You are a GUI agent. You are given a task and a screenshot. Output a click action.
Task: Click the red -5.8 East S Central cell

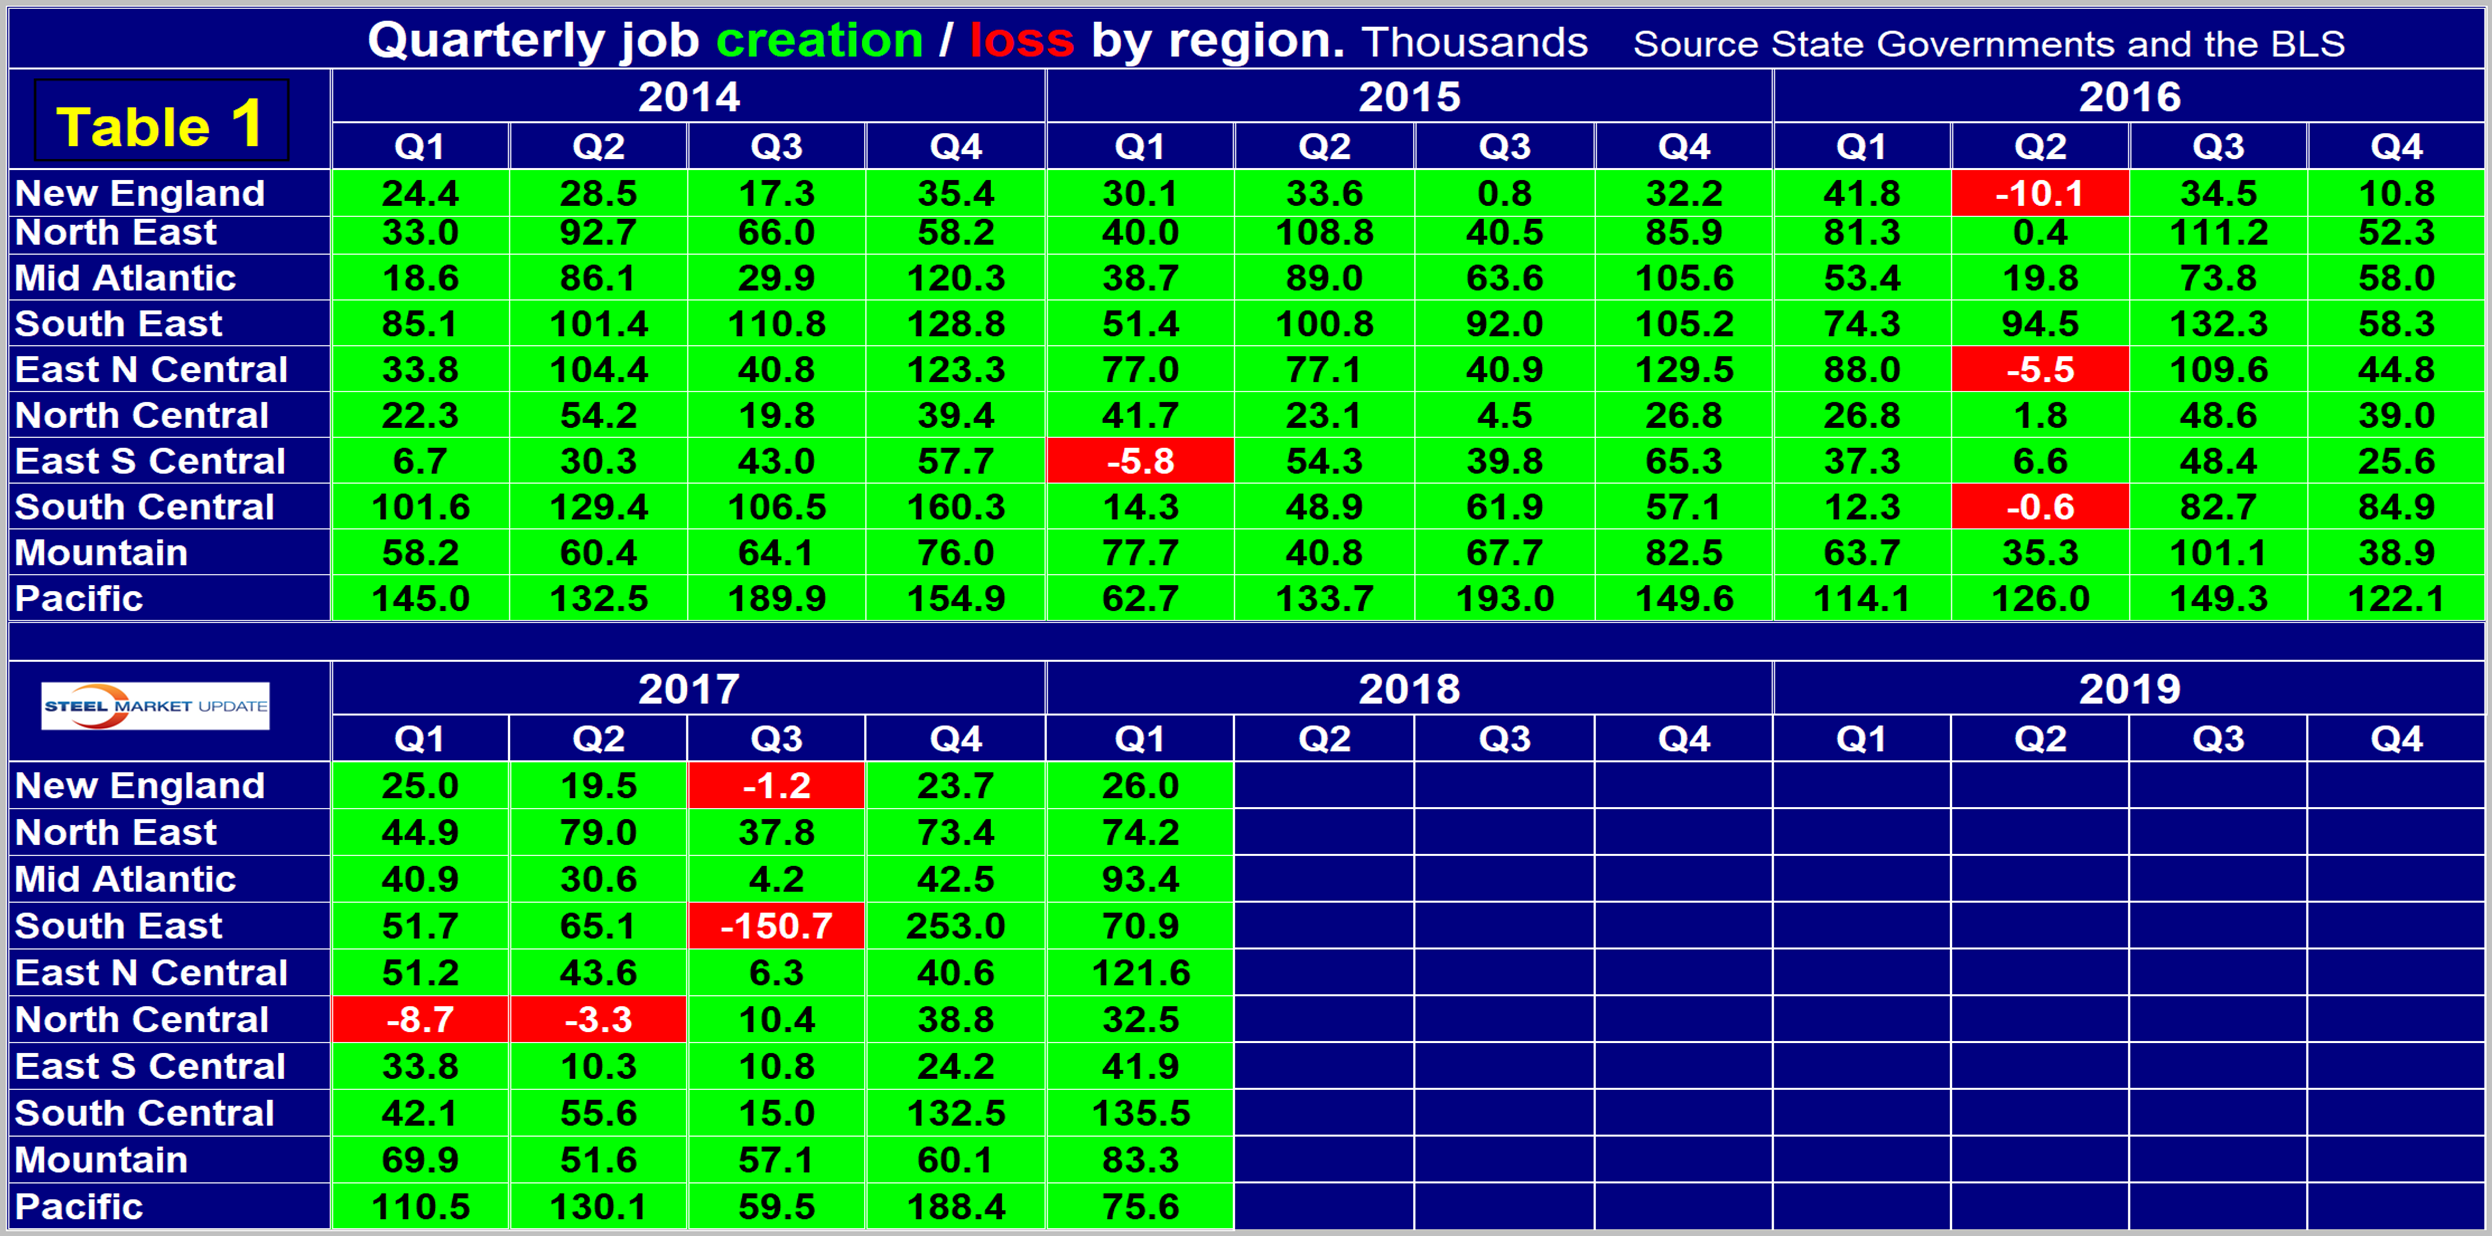1140,461
